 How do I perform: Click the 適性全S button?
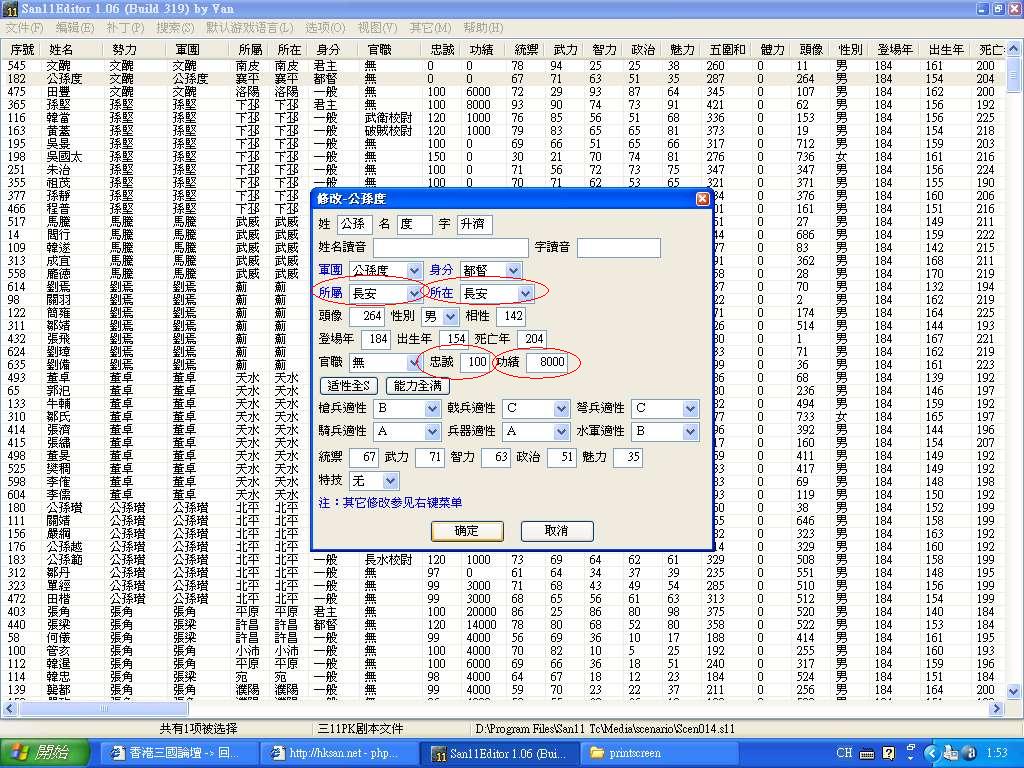[348, 386]
